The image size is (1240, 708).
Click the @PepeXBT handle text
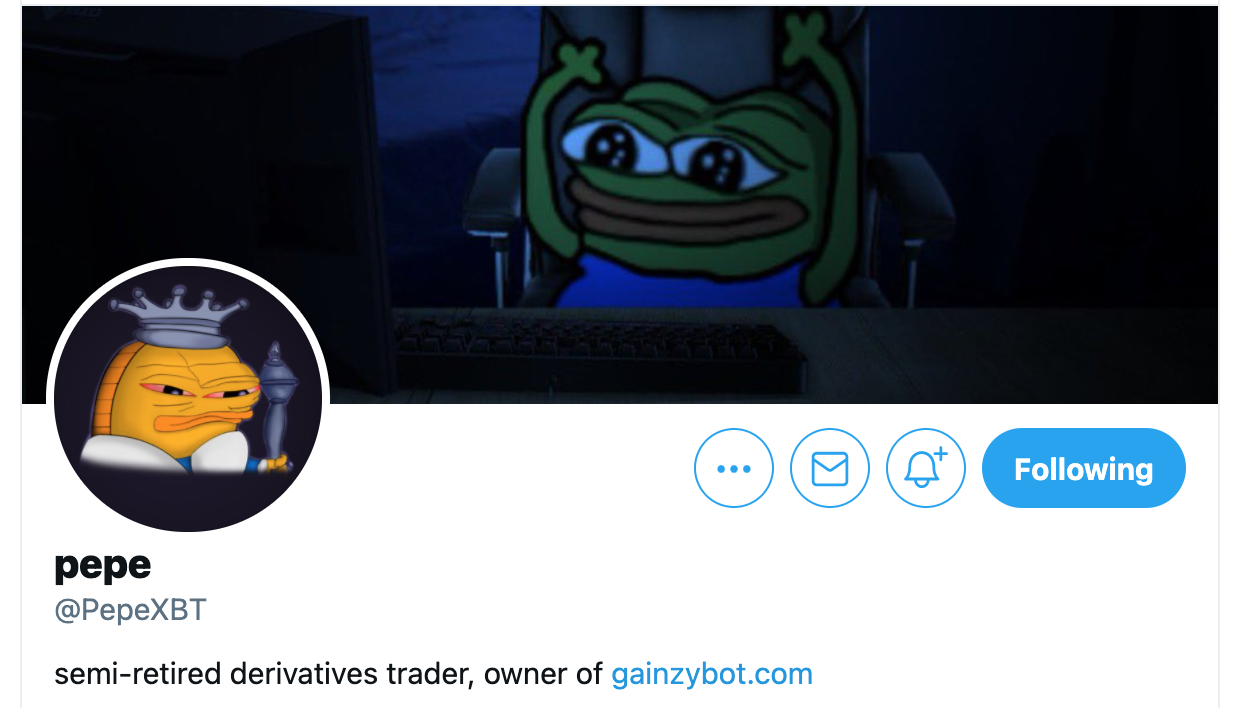tap(130, 610)
